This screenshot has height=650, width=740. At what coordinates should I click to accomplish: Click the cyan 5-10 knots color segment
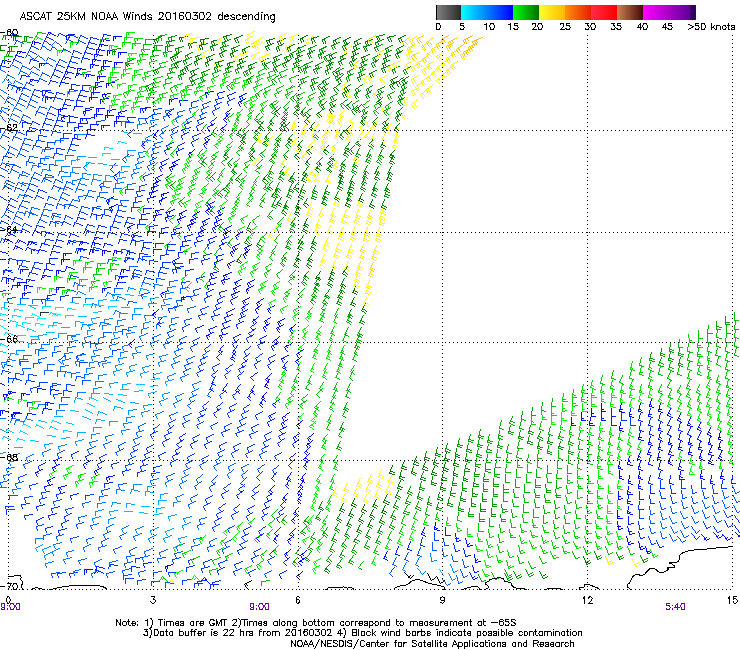click(x=474, y=12)
